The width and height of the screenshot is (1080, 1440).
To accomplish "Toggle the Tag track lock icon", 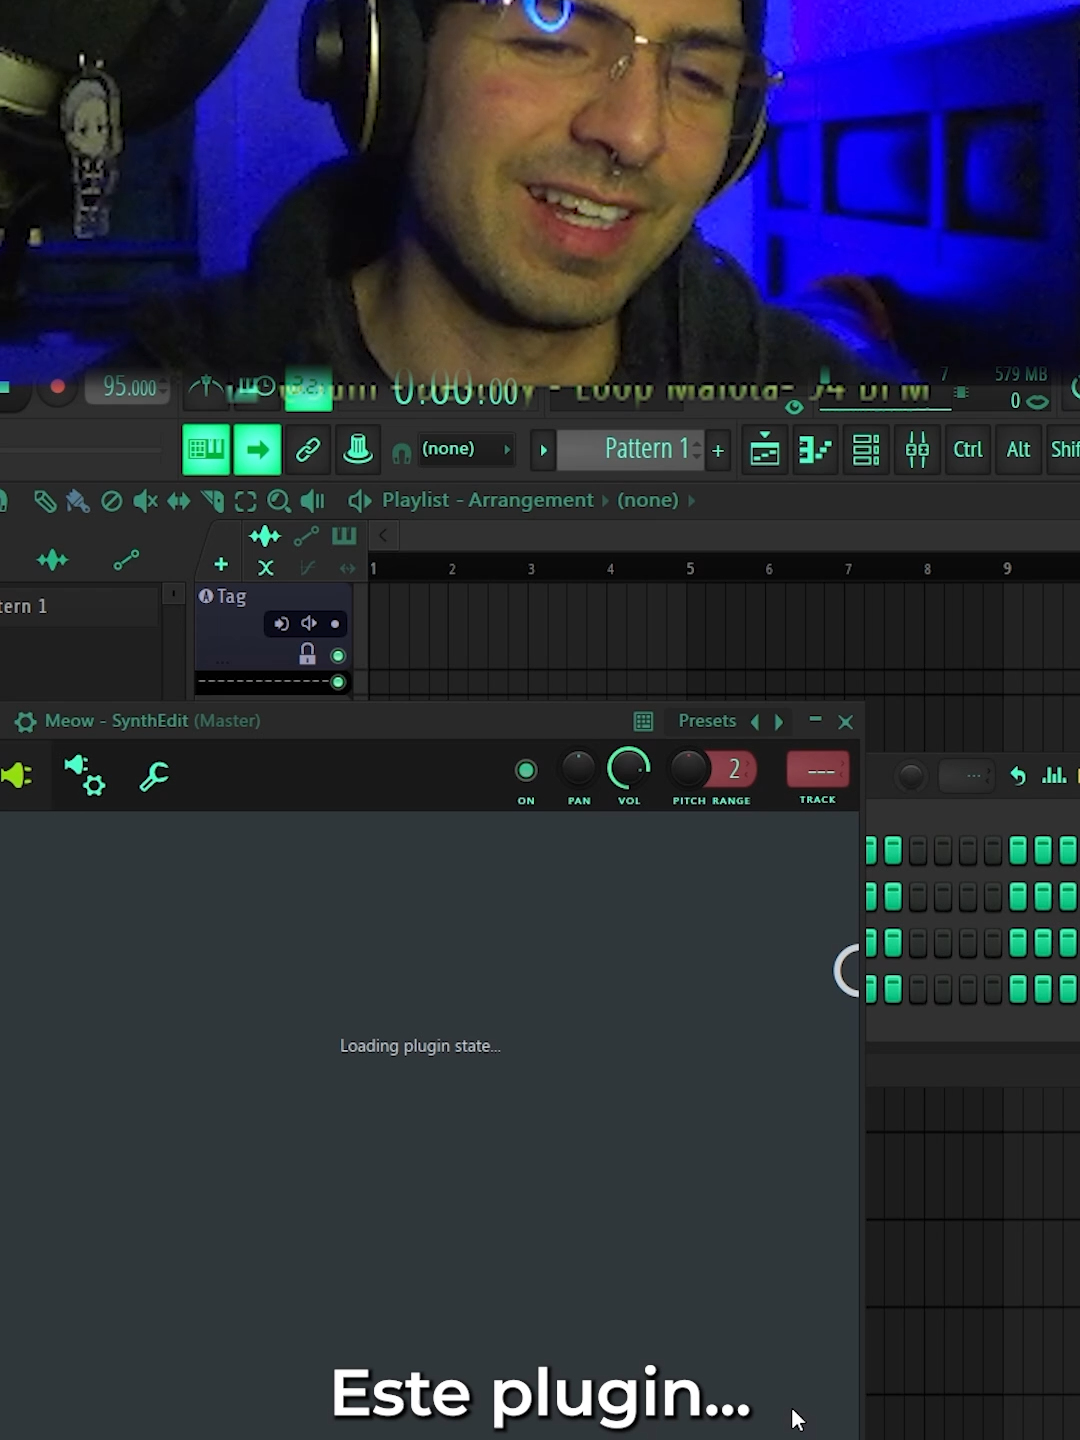I will coord(307,655).
